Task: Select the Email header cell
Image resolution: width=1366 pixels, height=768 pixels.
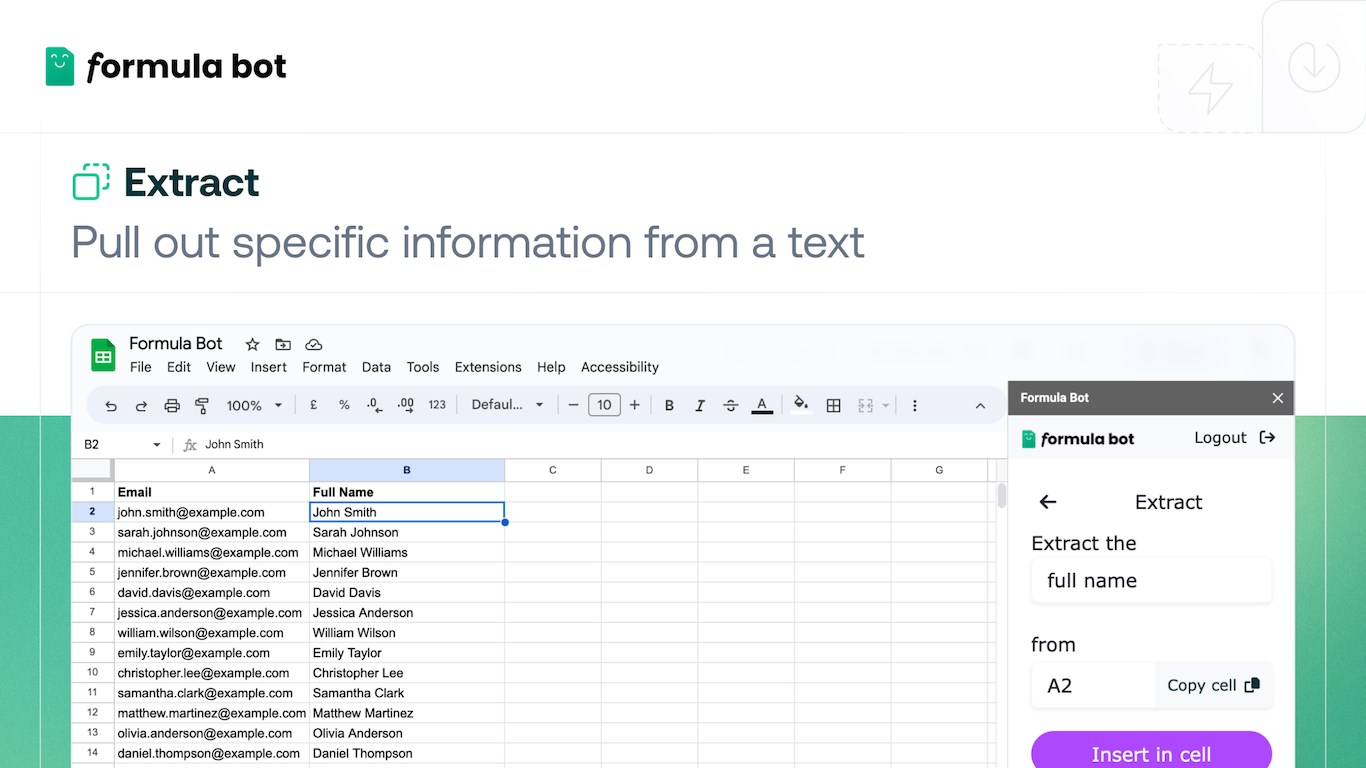Action: click(212, 492)
